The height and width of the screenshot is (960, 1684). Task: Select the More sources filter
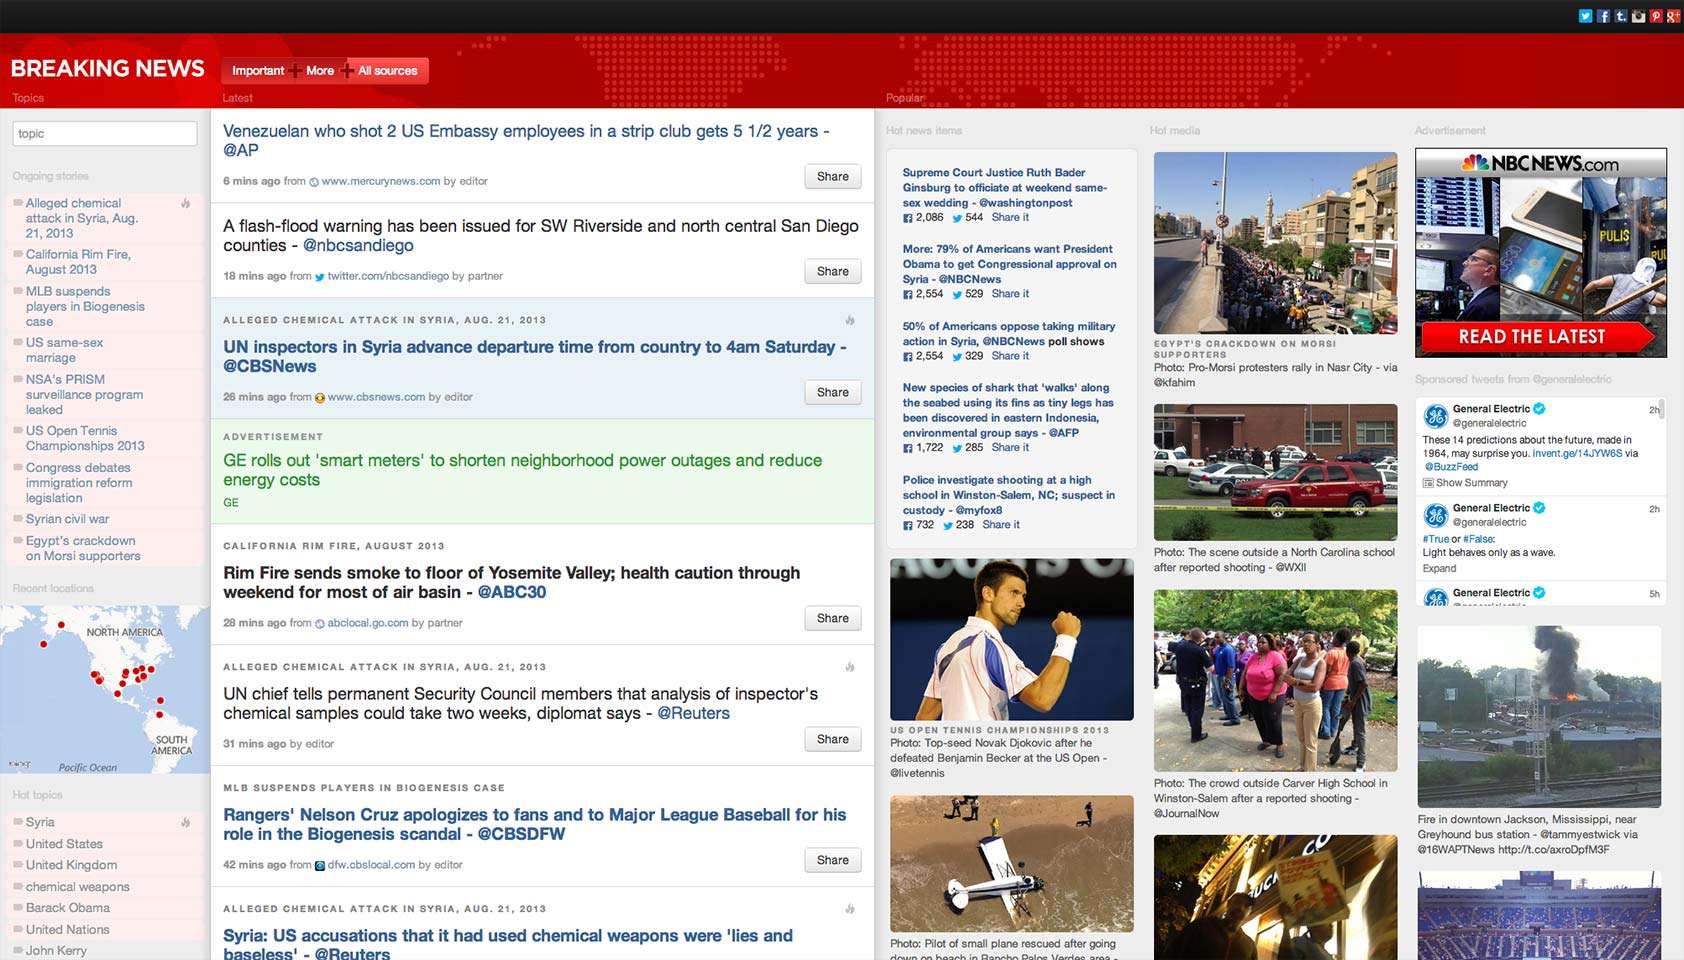click(x=320, y=71)
